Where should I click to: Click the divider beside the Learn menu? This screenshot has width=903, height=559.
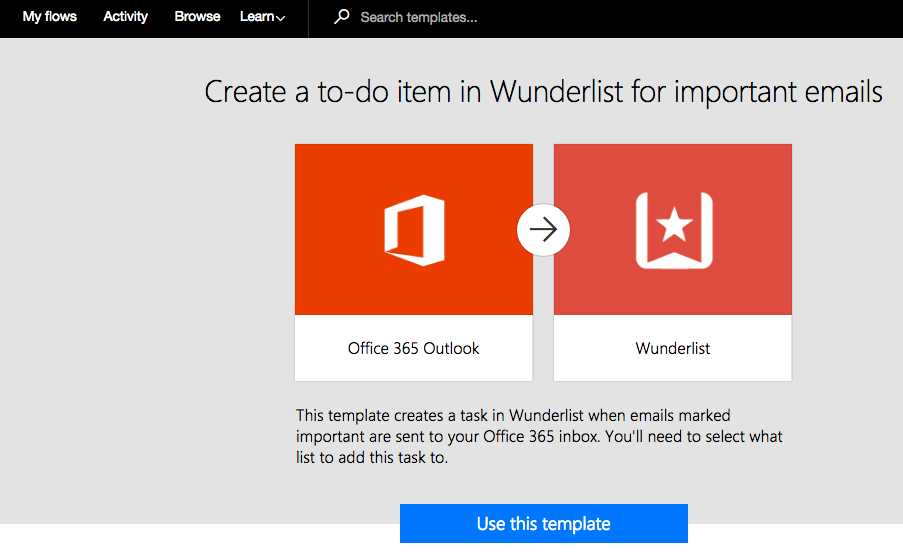coord(308,18)
